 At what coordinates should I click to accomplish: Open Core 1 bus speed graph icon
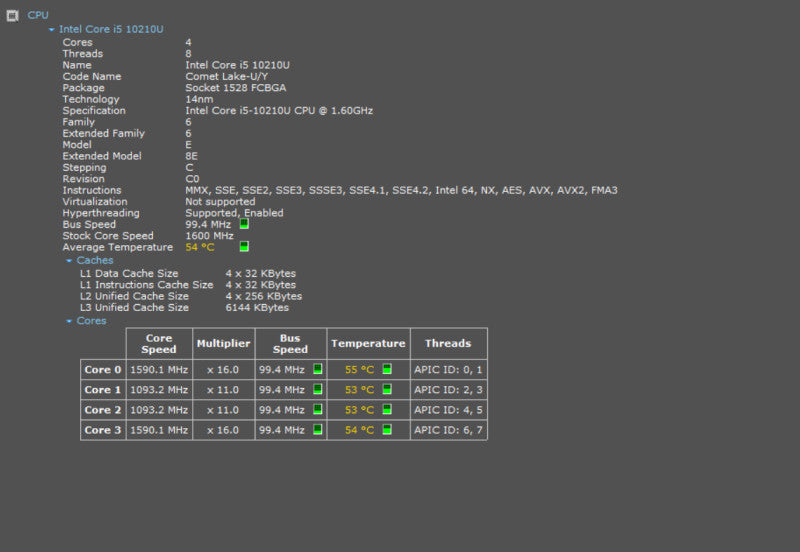(317, 389)
